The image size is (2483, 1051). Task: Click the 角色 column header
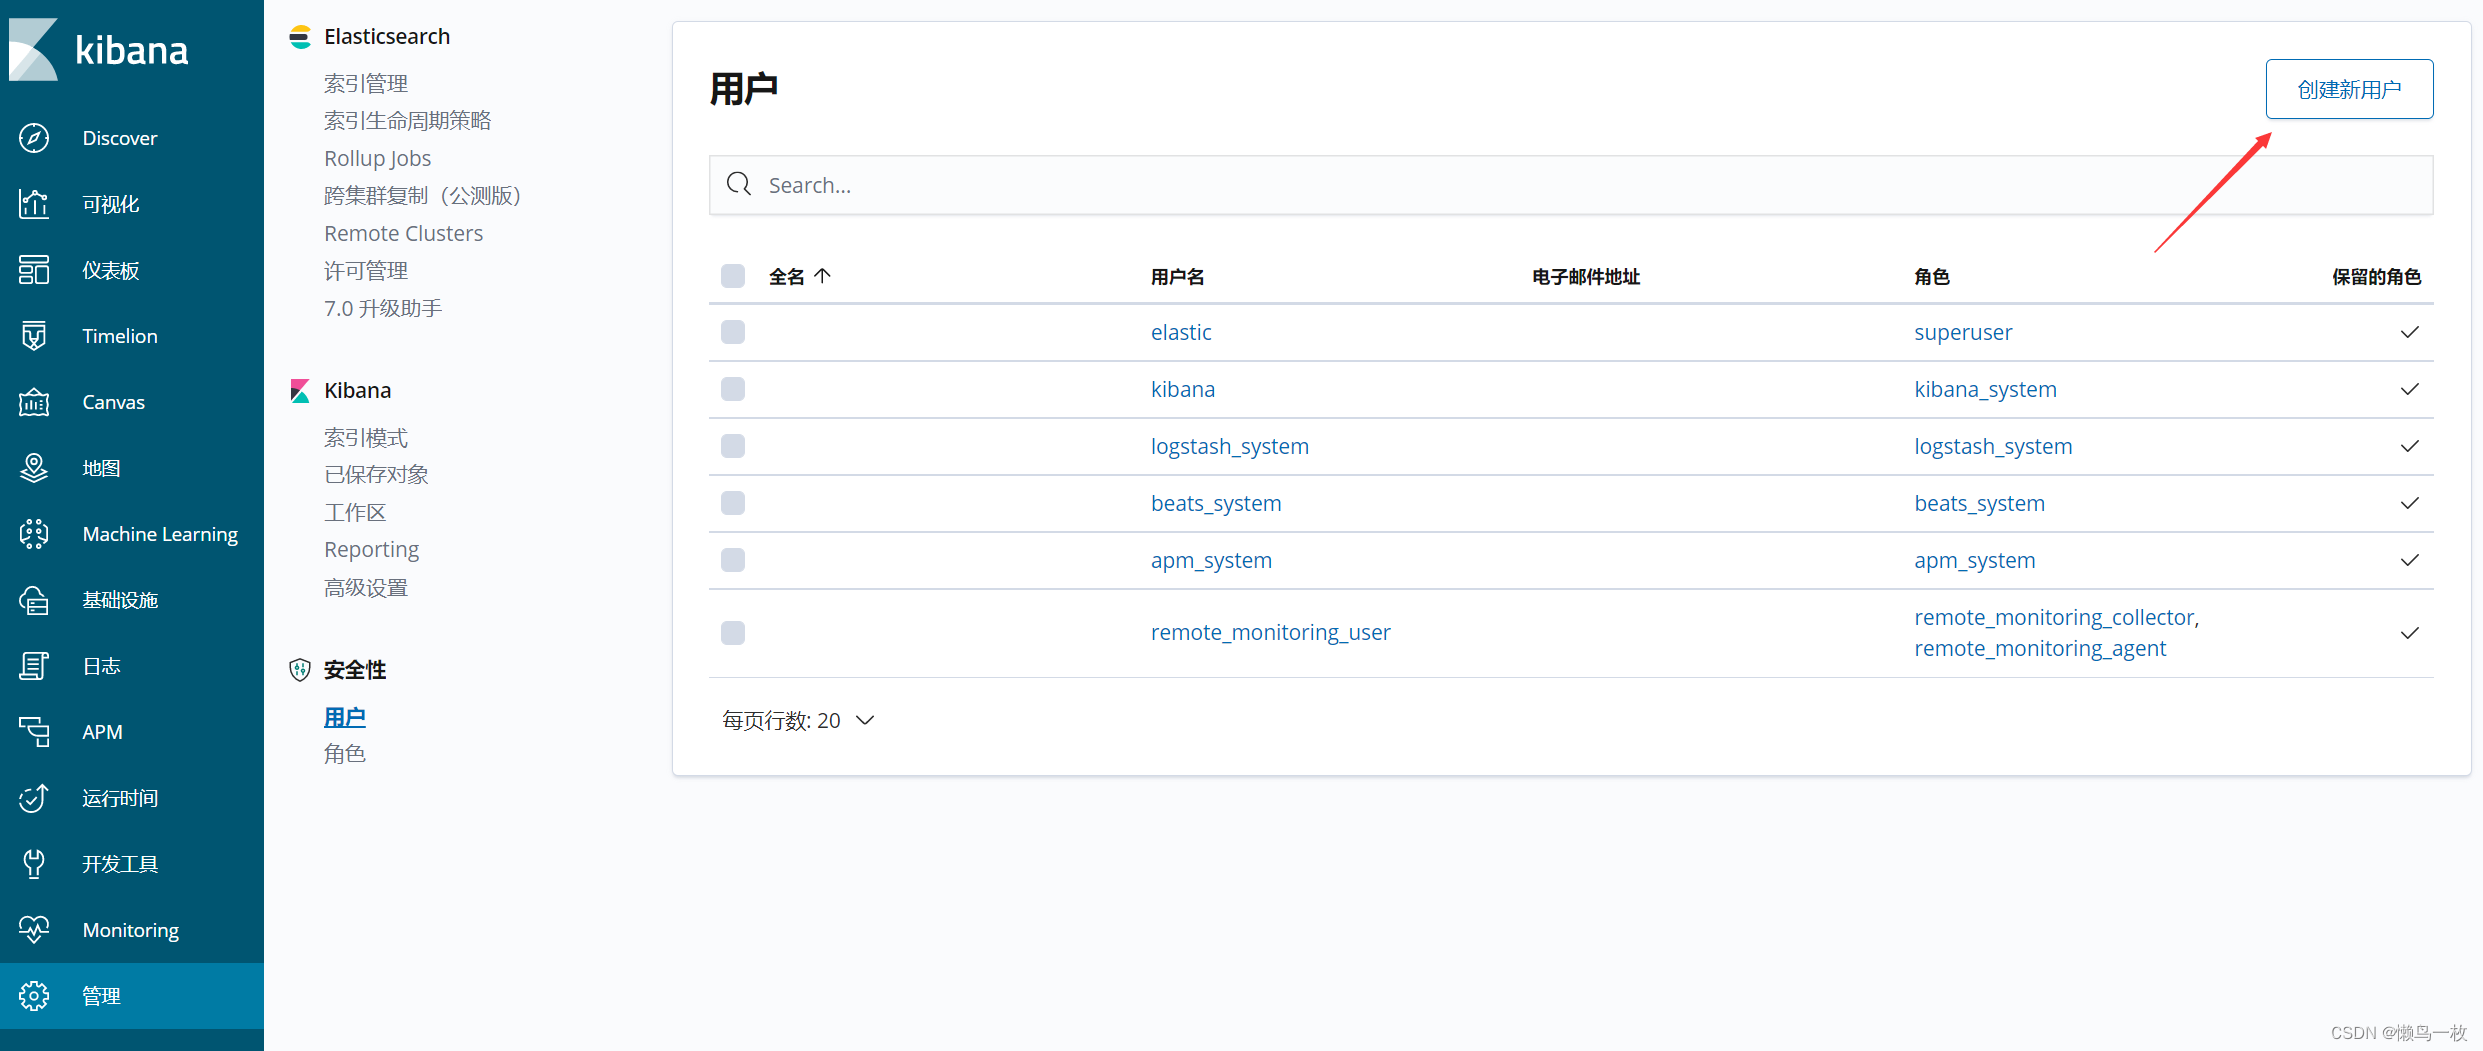pyautogui.click(x=1932, y=277)
